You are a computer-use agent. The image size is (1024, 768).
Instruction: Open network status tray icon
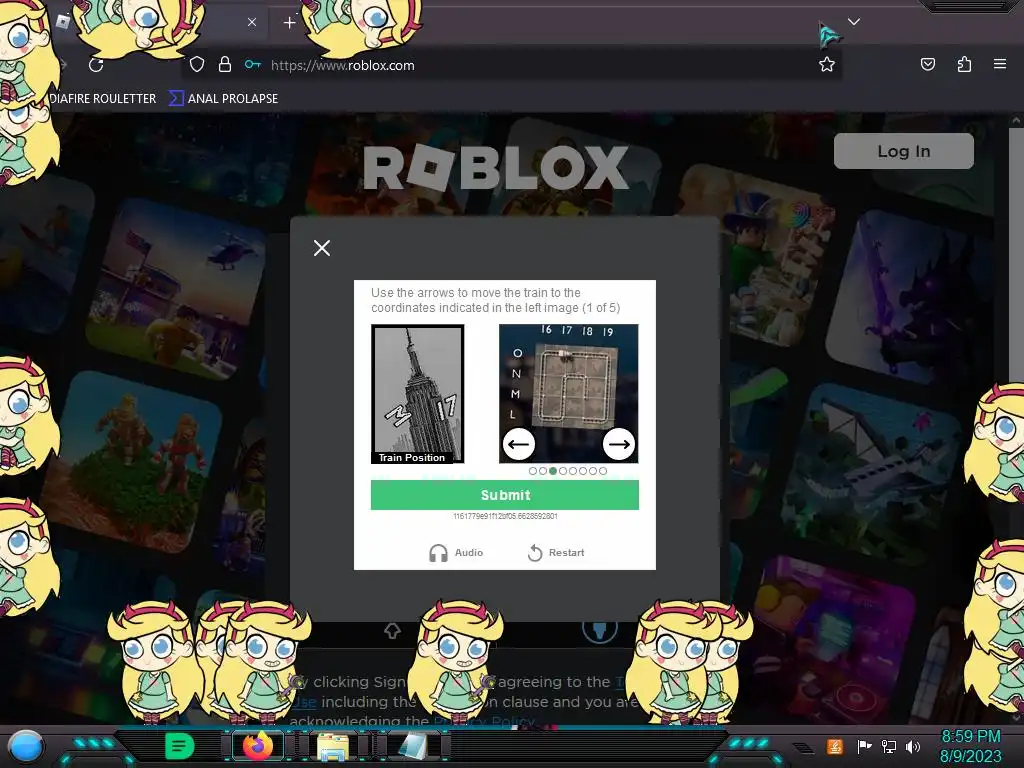click(x=889, y=746)
